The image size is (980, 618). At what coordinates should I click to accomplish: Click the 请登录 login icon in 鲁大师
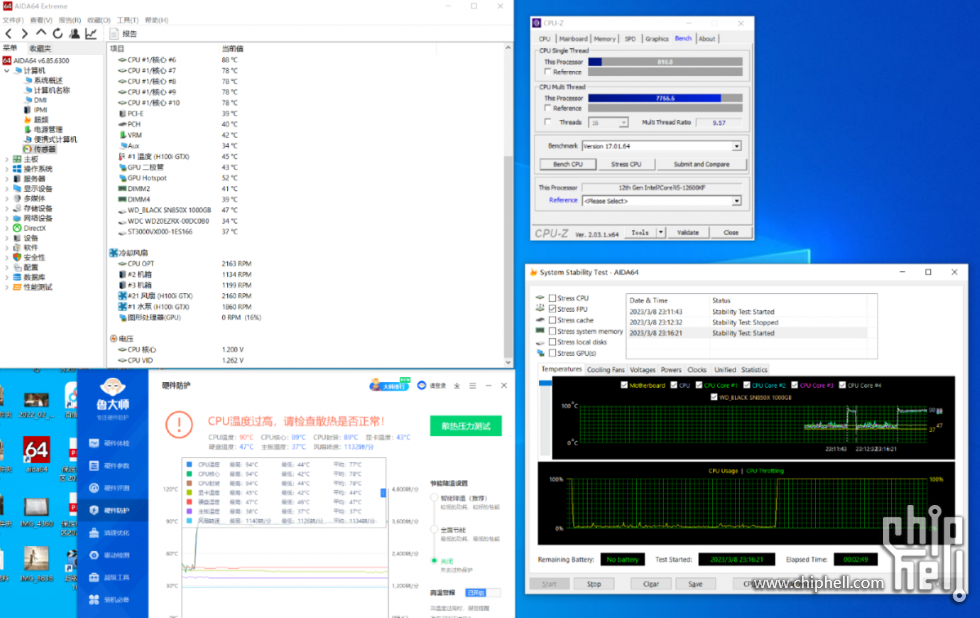pos(421,386)
